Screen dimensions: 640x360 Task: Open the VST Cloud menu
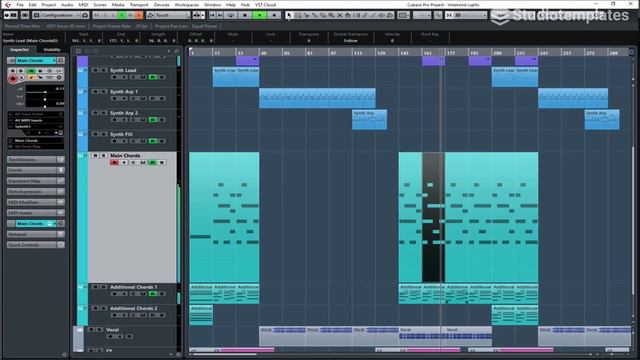[x=265, y=4]
